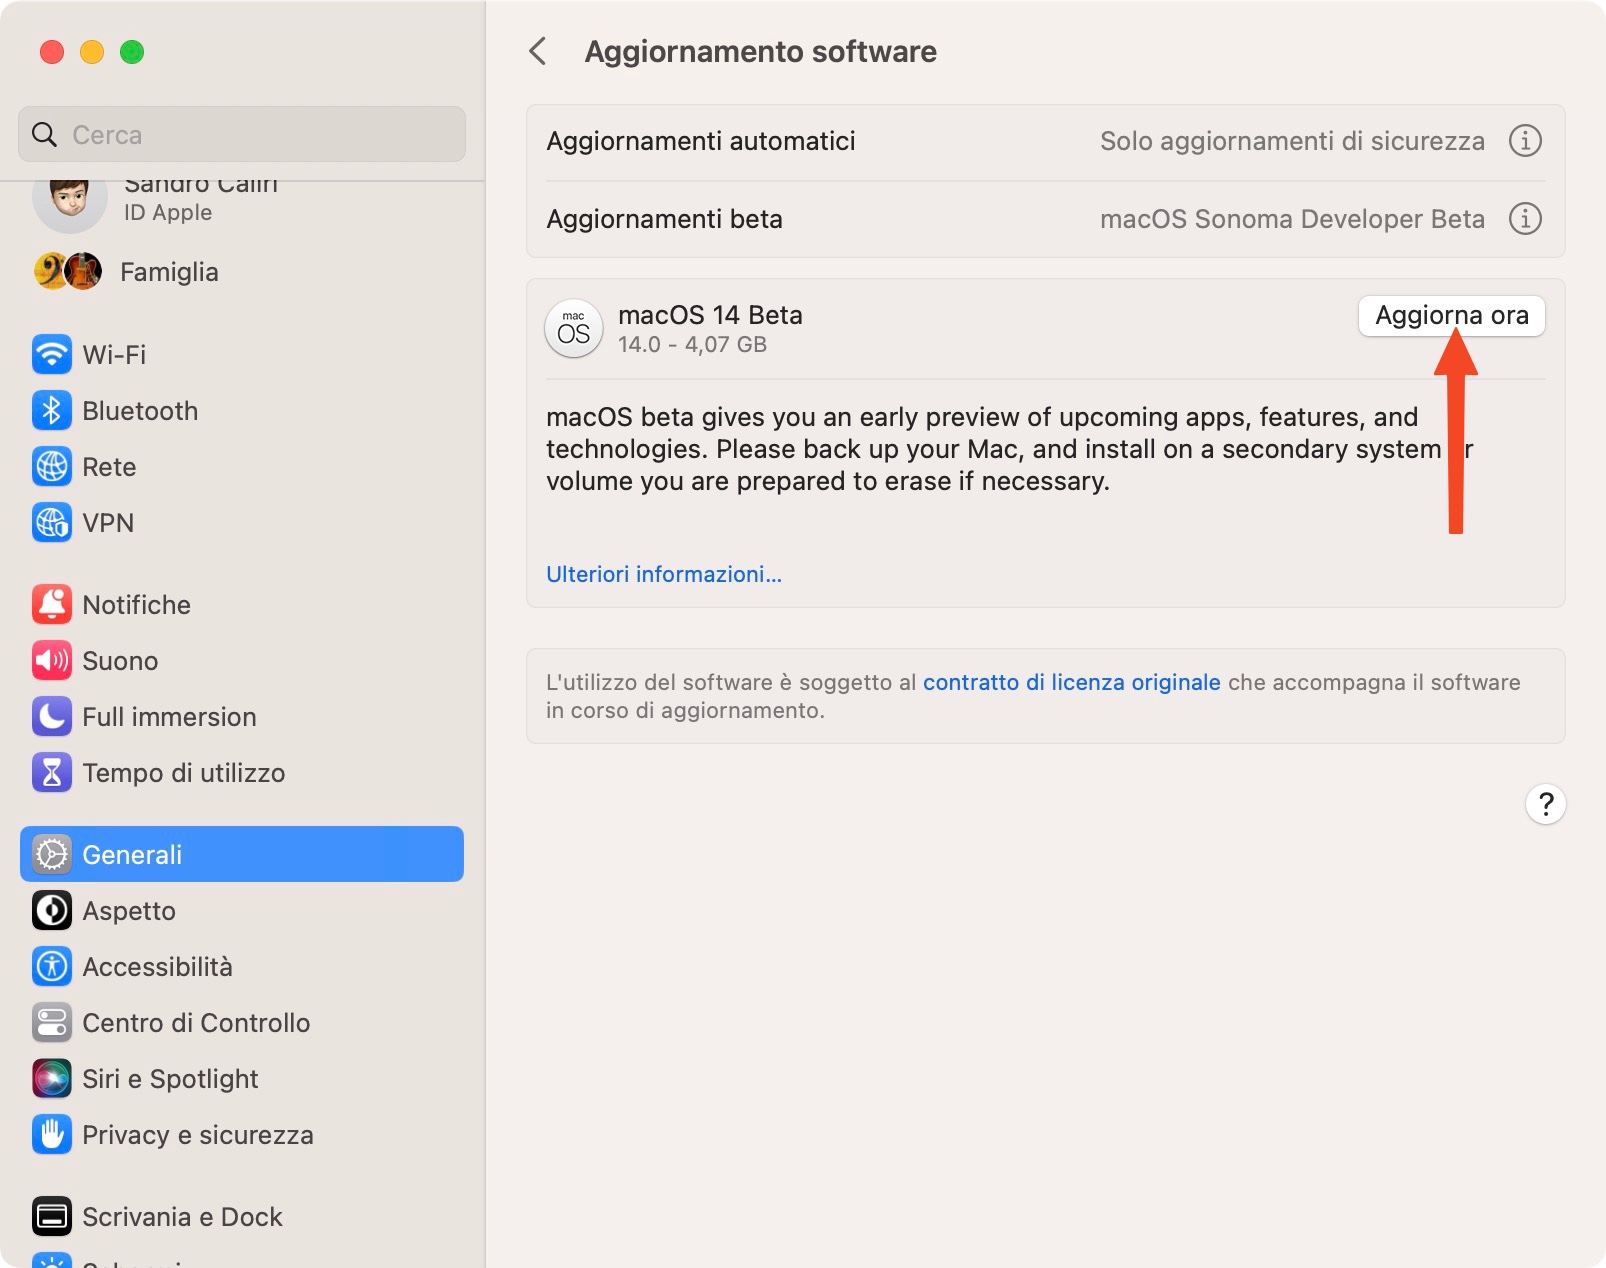Image resolution: width=1606 pixels, height=1268 pixels.
Task: Select Bluetooth label in the sidebar
Action: [x=140, y=411]
